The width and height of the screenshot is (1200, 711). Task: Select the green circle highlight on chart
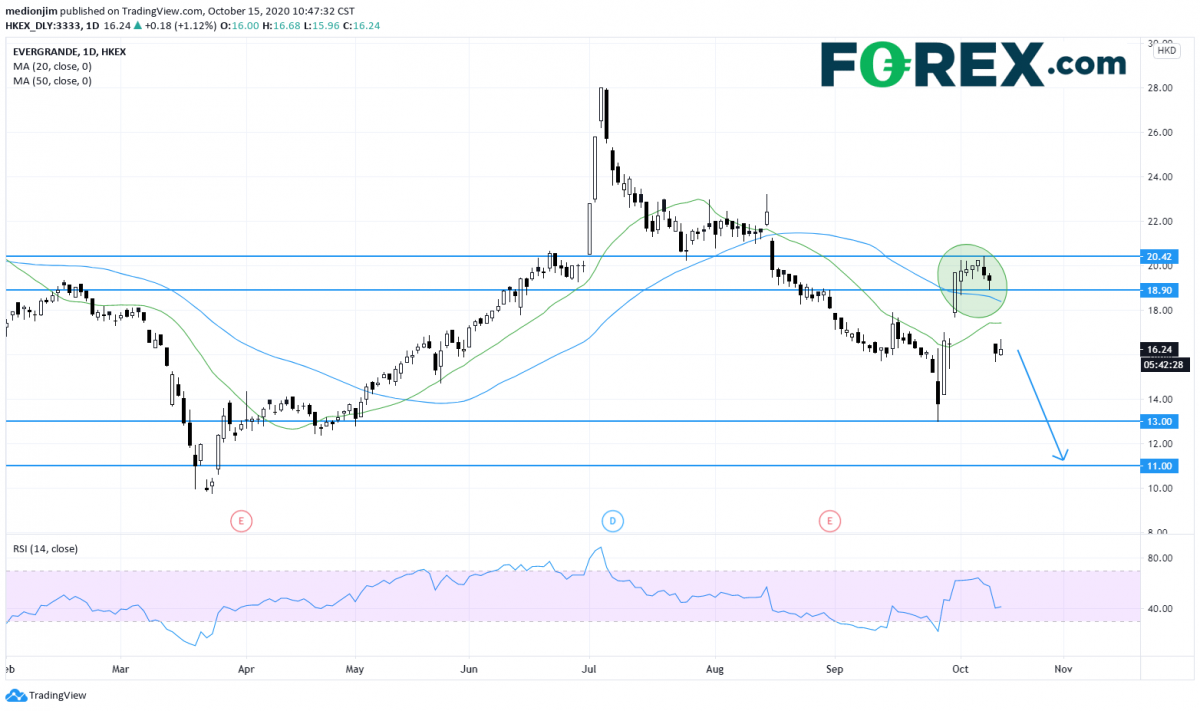[971, 279]
